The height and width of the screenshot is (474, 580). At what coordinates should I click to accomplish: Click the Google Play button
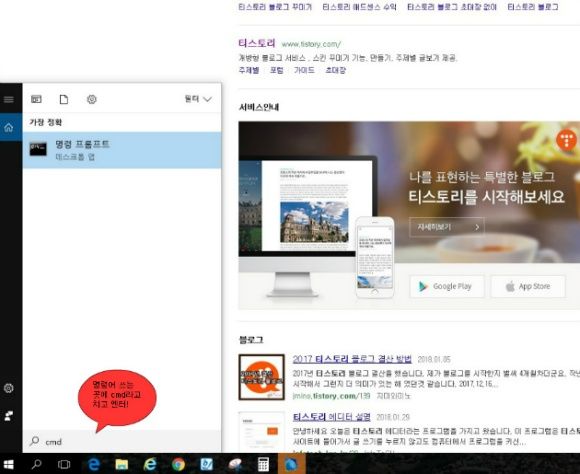click(446, 286)
